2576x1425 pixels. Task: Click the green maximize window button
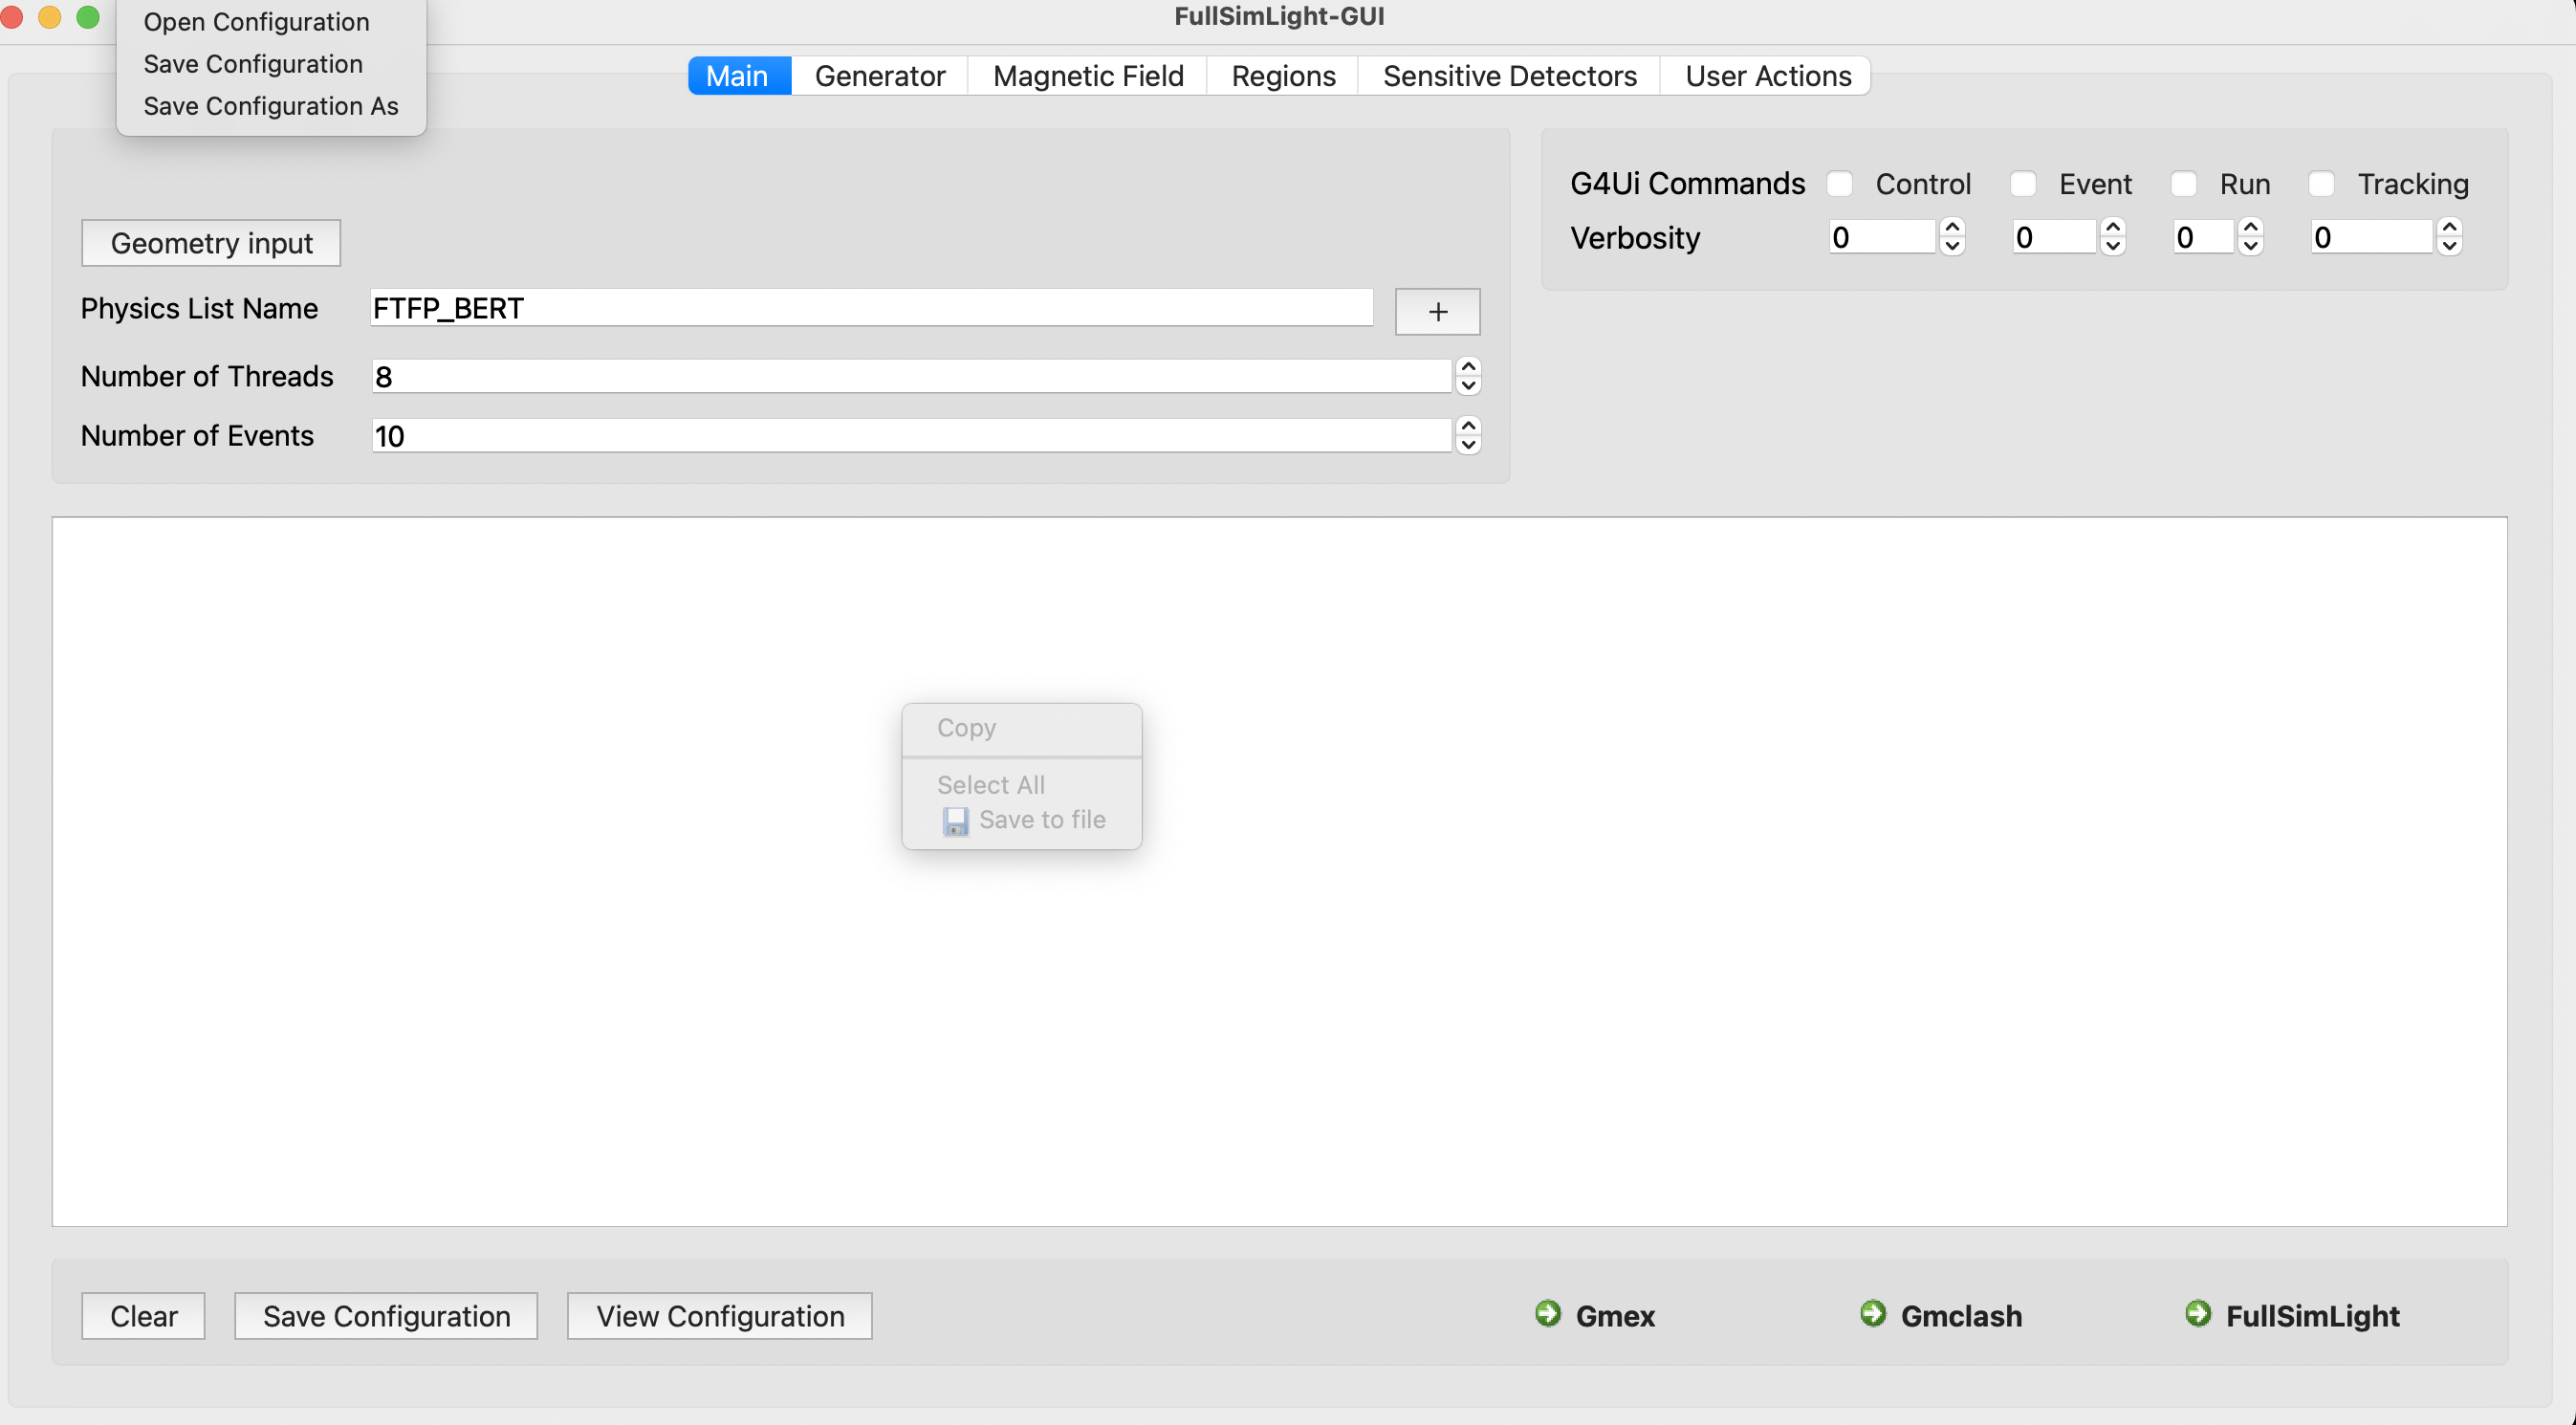coord(88,17)
